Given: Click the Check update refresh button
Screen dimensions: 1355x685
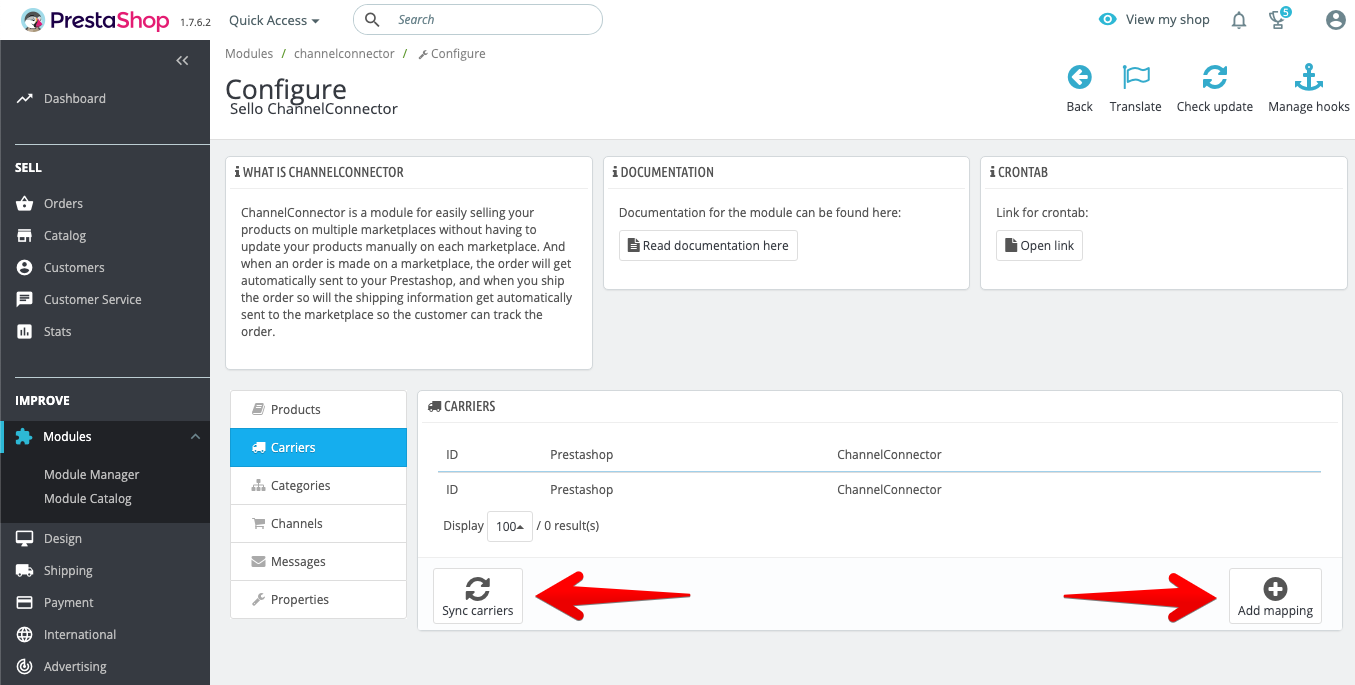Looking at the screenshot, I should 1214,89.
